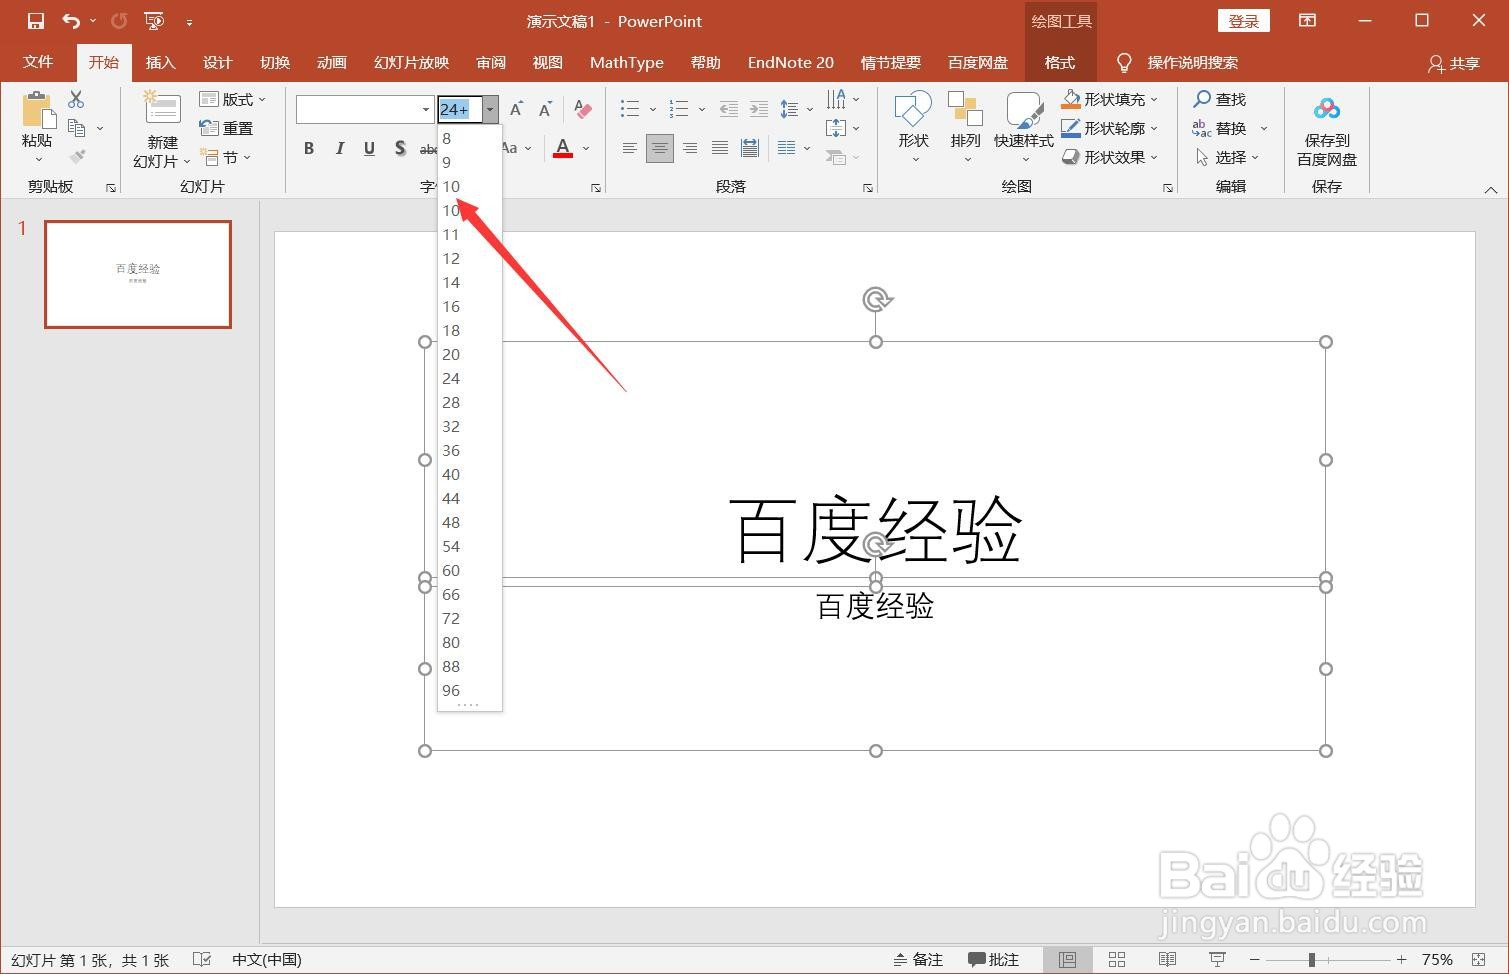The height and width of the screenshot is (974, 1509).
Task: Apply distributed alignment to text
Action: coord(750,148)
